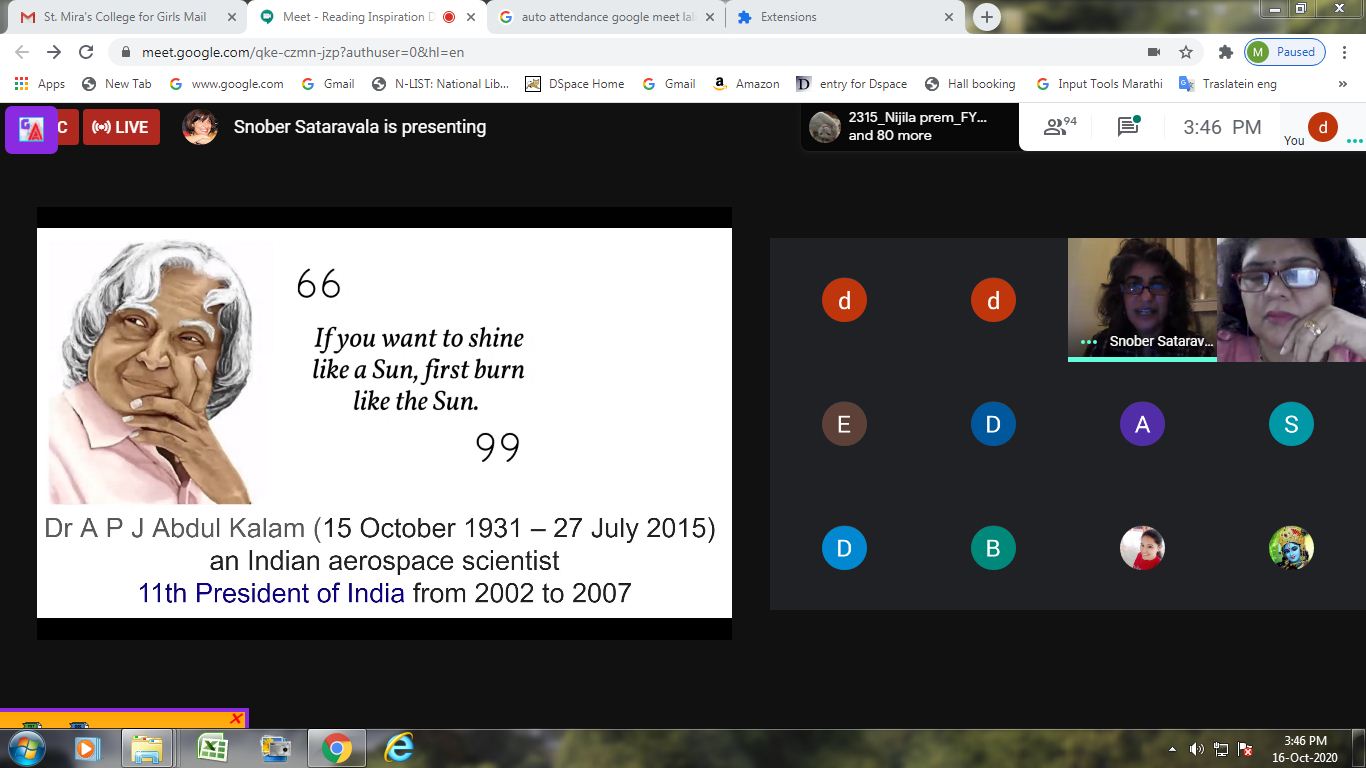1366x768 pixels.
Task: Switch to St. Mira's College Mail tab
Action: point(124,17)
